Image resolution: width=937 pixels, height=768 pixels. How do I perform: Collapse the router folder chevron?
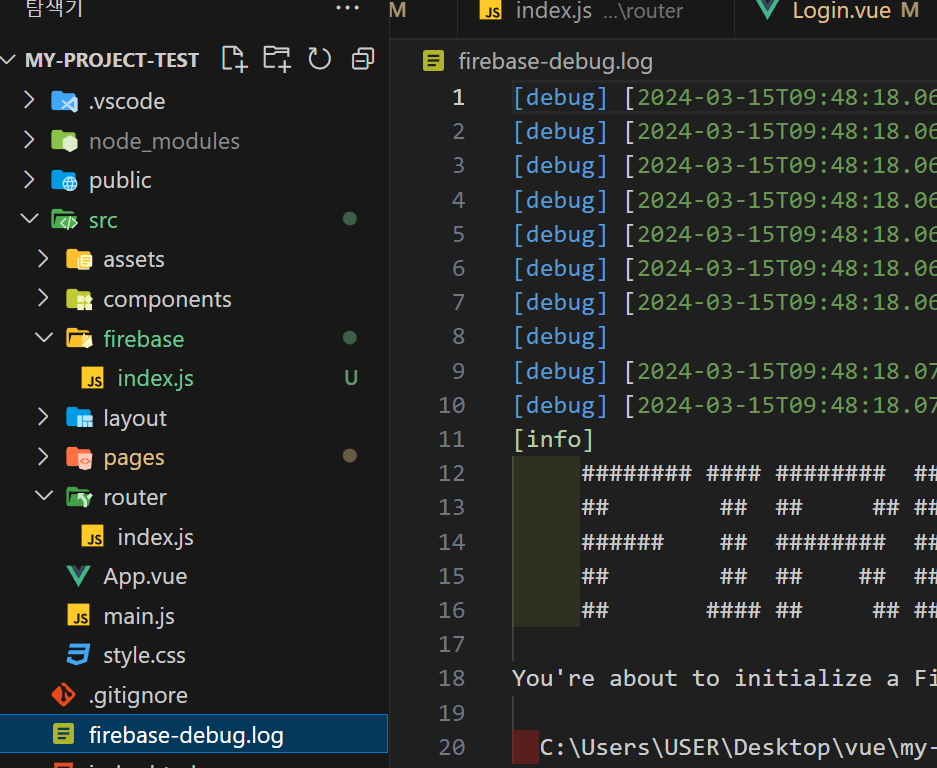44,496
